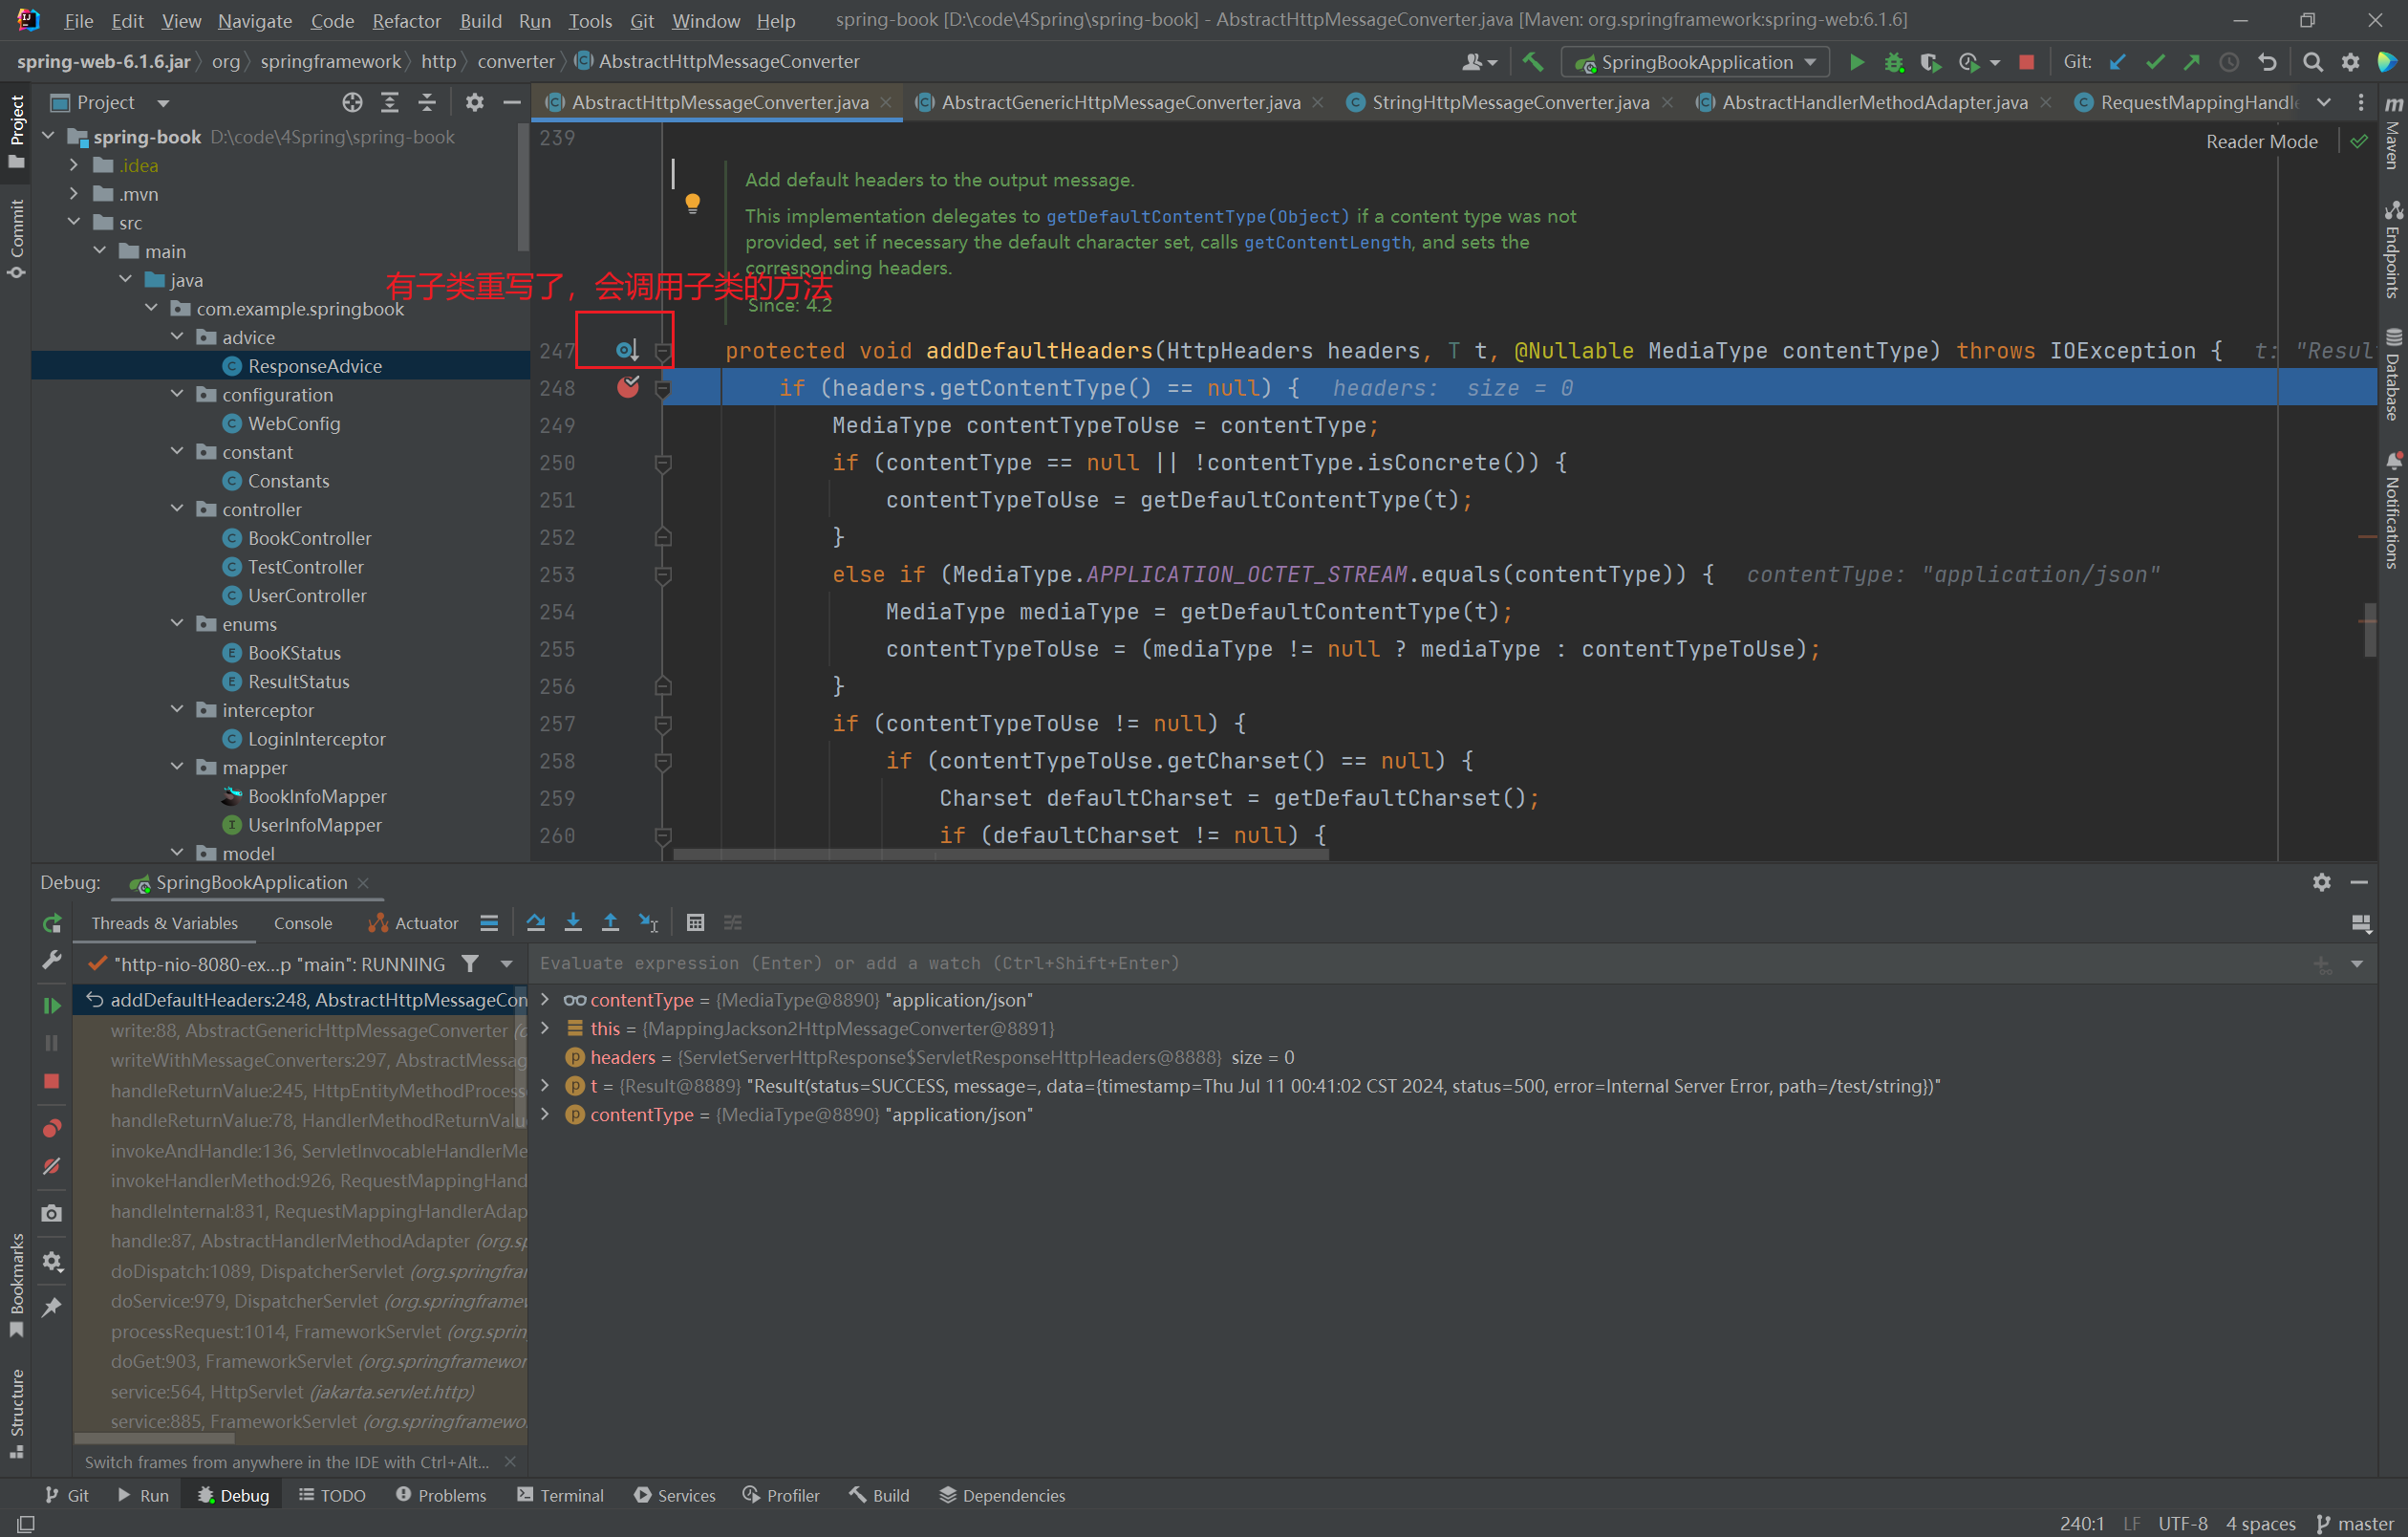Expand all in Project panel toolbar
The image size is (2408, 1537).
pos(390,102)
